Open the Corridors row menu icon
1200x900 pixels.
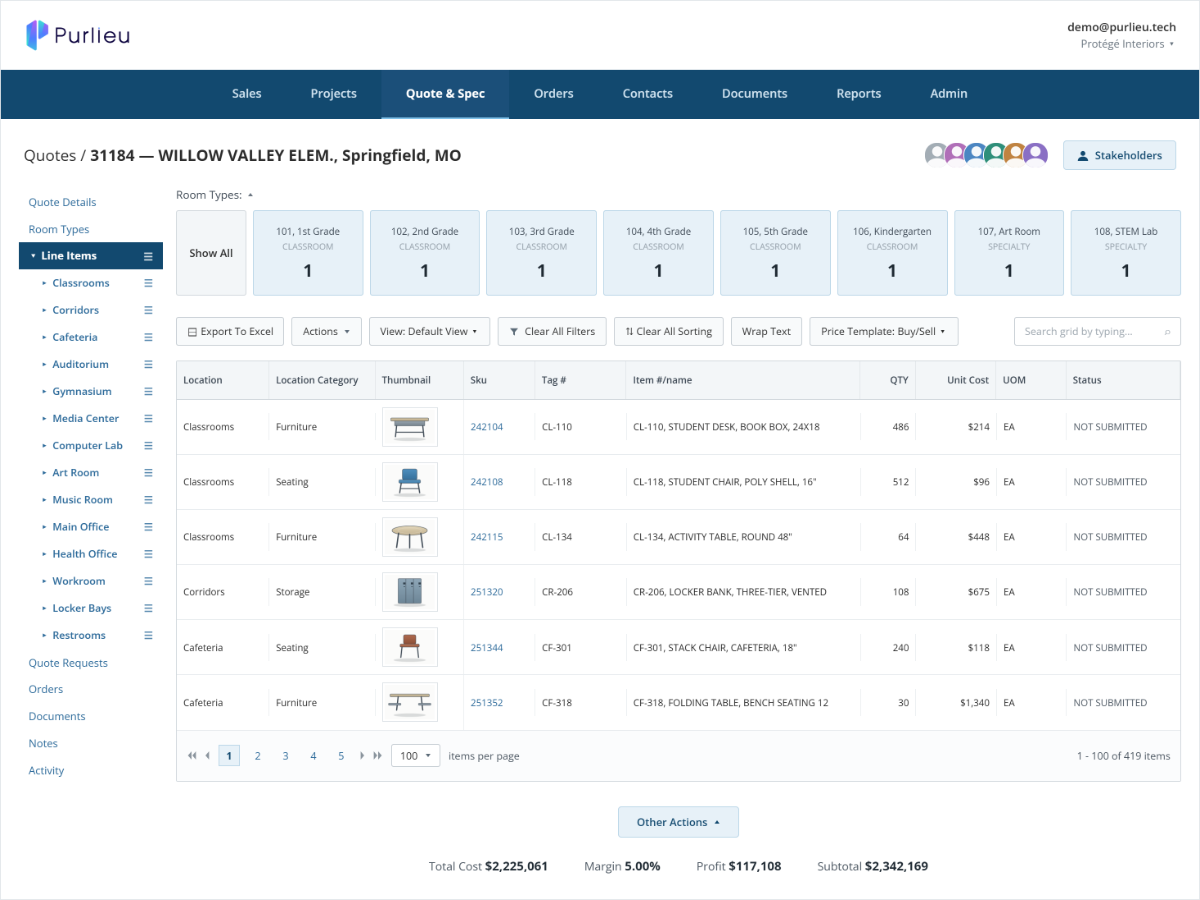[148, 310]
